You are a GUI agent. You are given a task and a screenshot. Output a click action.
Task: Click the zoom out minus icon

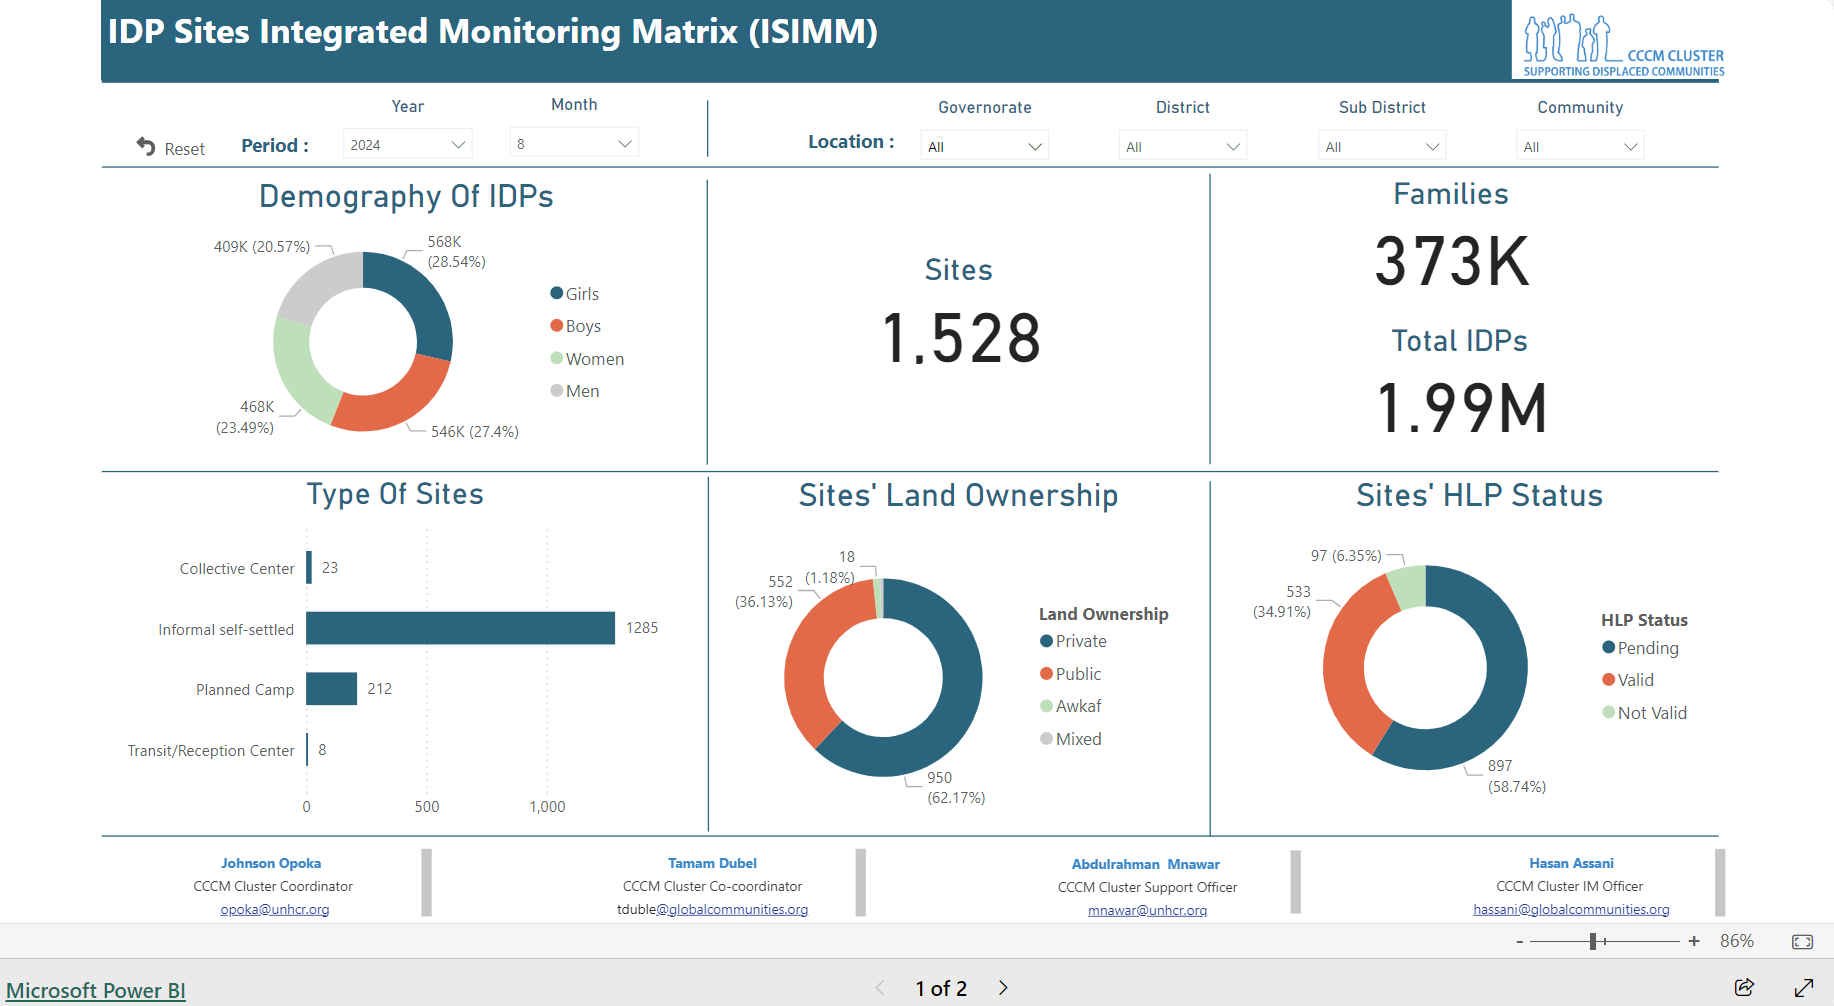(x=1520, y=941)
